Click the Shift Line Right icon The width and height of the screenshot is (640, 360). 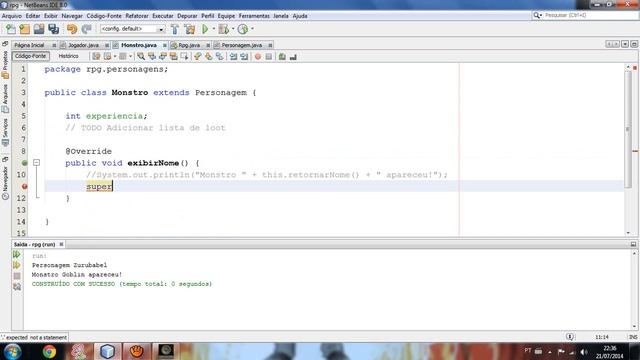click(x=244, y=56)
